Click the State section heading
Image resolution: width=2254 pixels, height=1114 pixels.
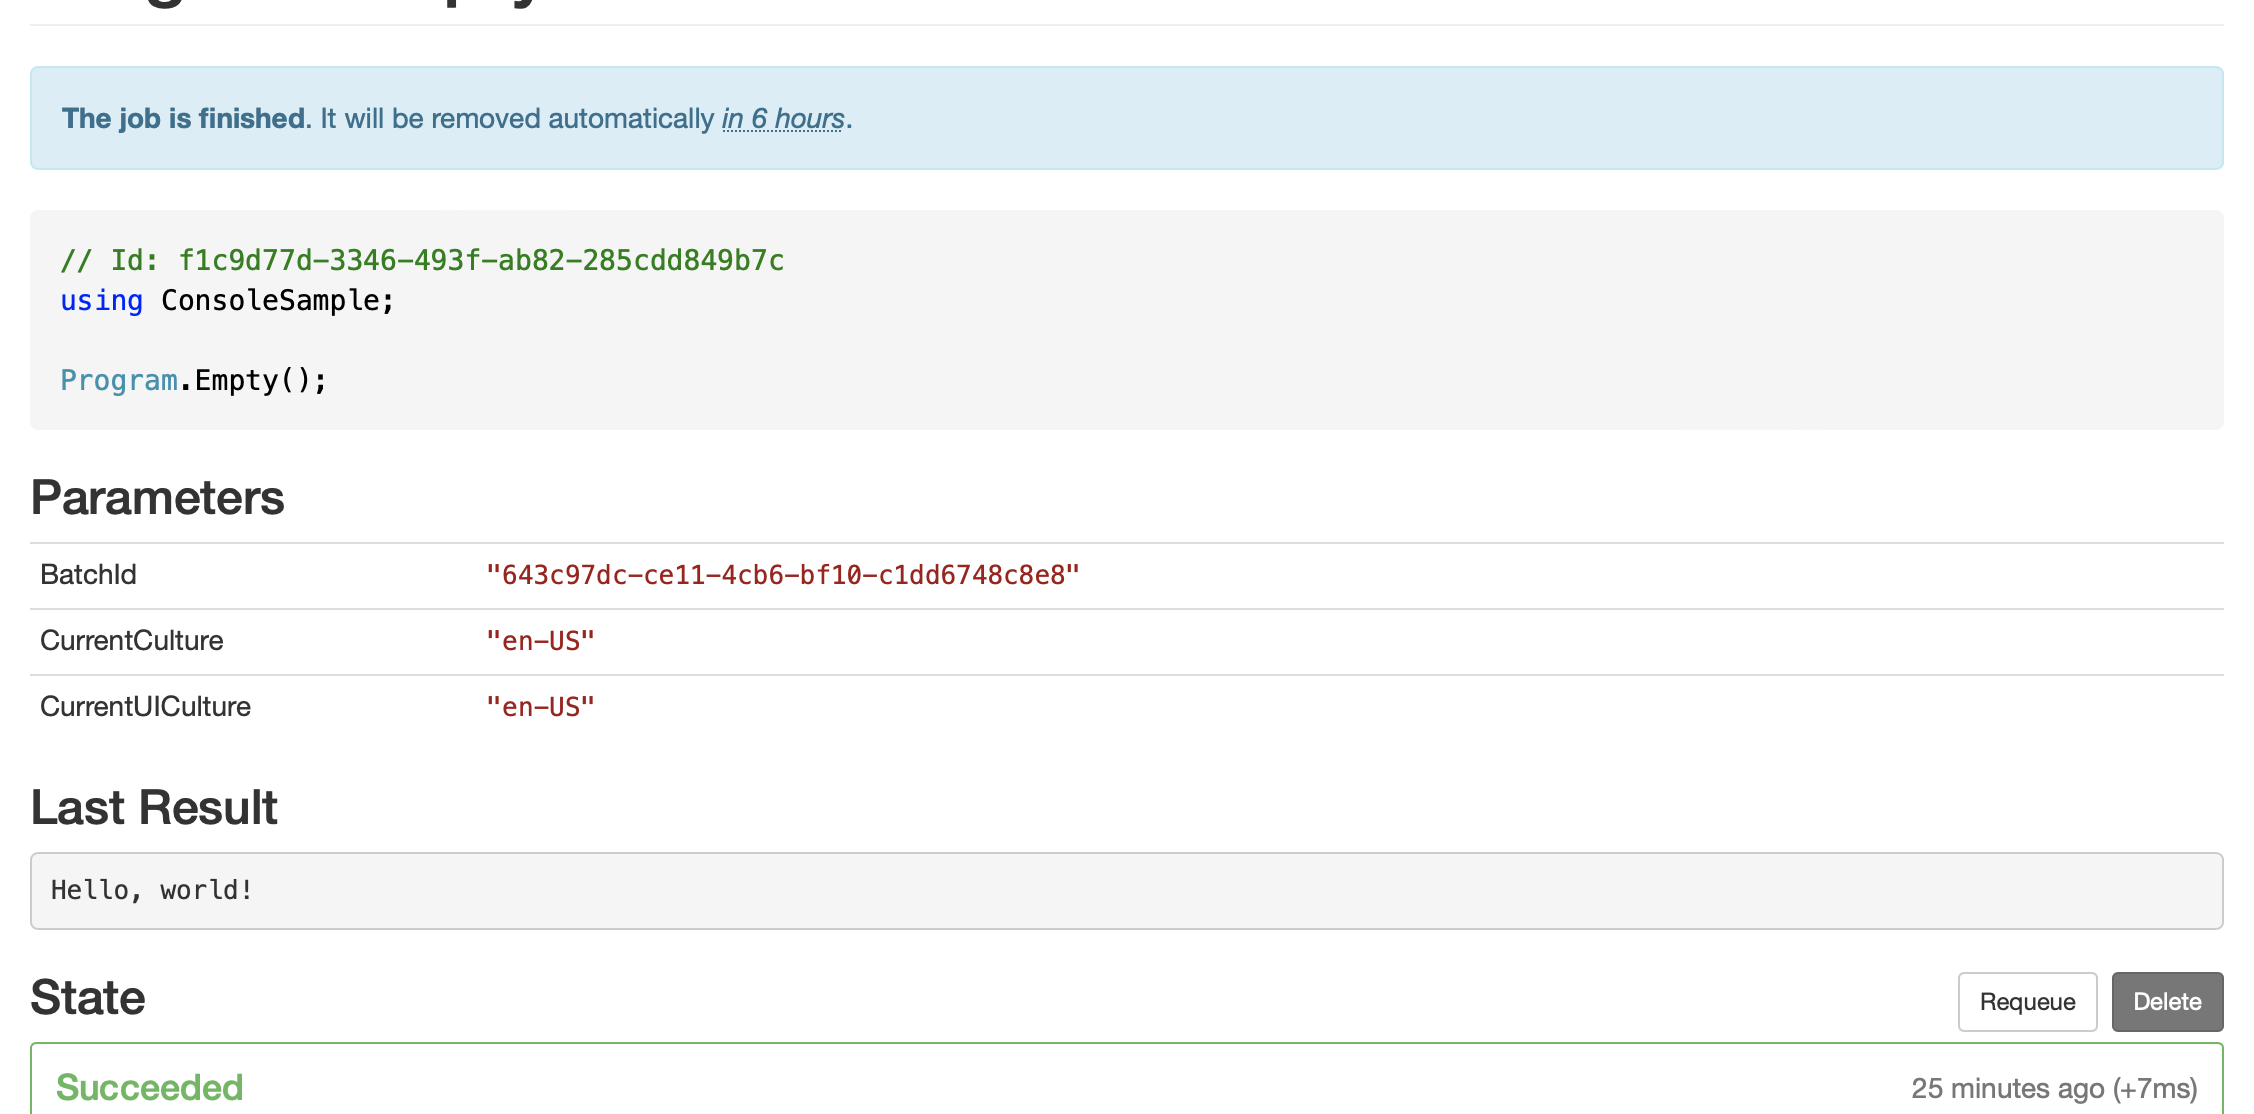click(x=88, y=998)
